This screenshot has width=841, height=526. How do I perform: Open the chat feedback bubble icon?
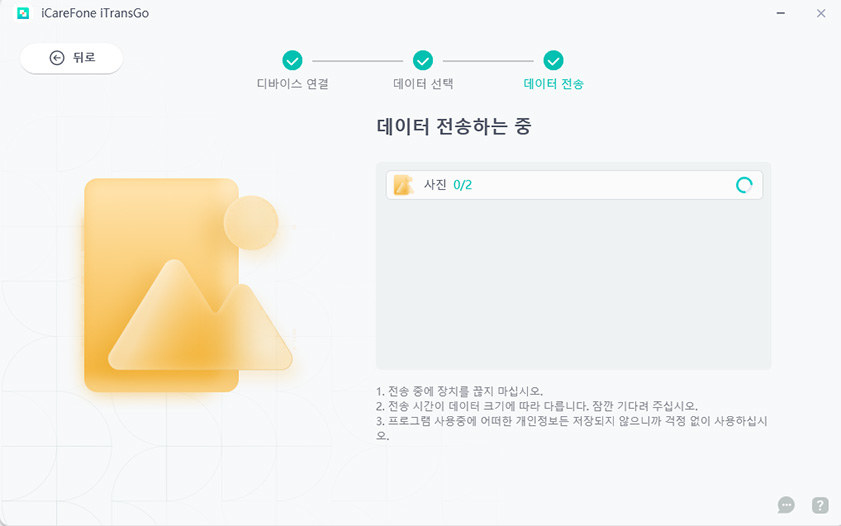coord(786,505)
